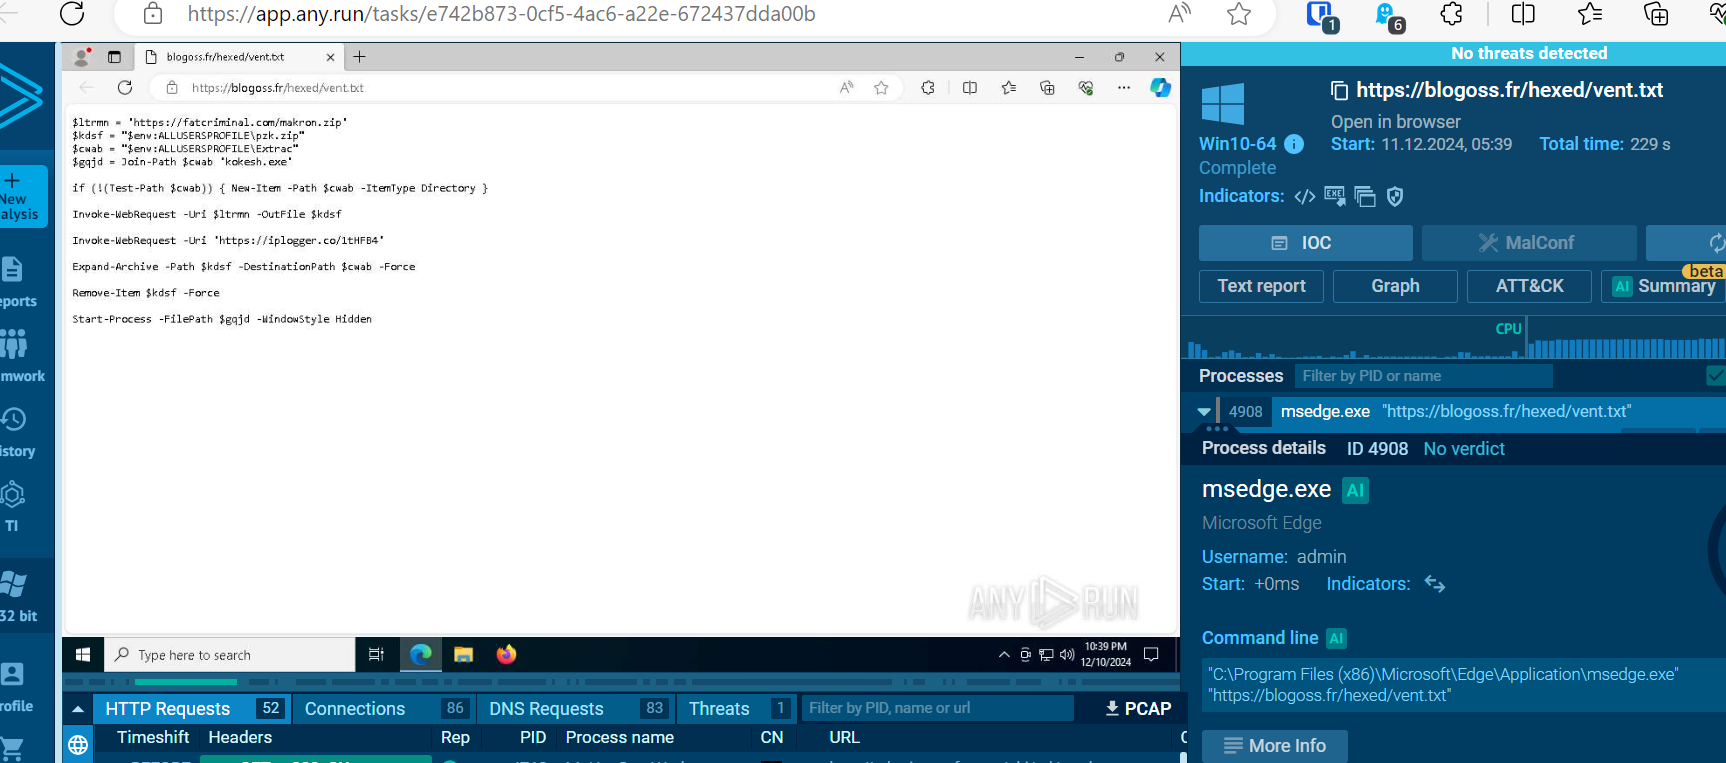Click the sandbox playback progress bar
This screenshot has height=763, width=1726.
point(620,682)
